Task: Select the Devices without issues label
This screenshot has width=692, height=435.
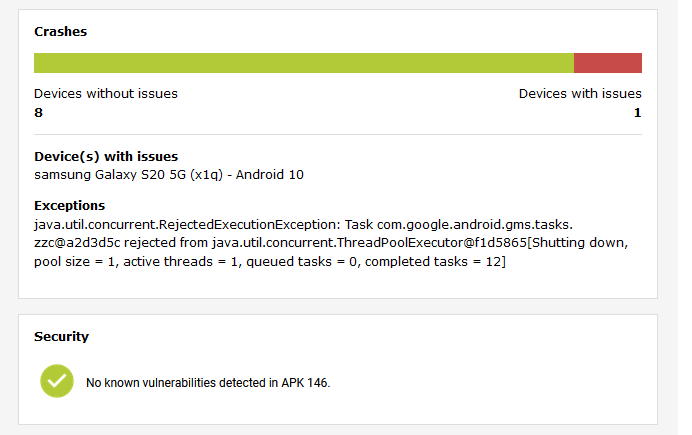Action: 105,94
